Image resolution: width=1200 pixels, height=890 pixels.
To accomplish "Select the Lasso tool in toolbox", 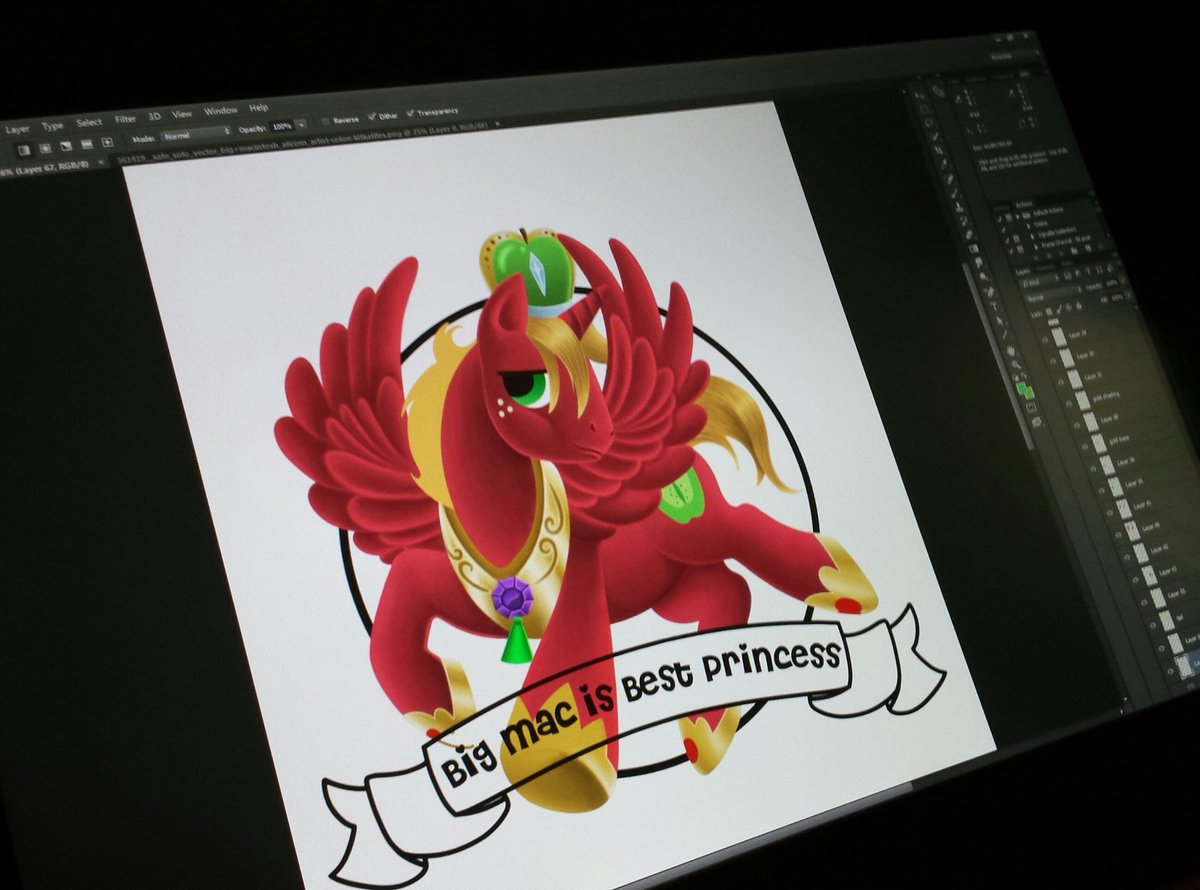I will tap(929, 123).
